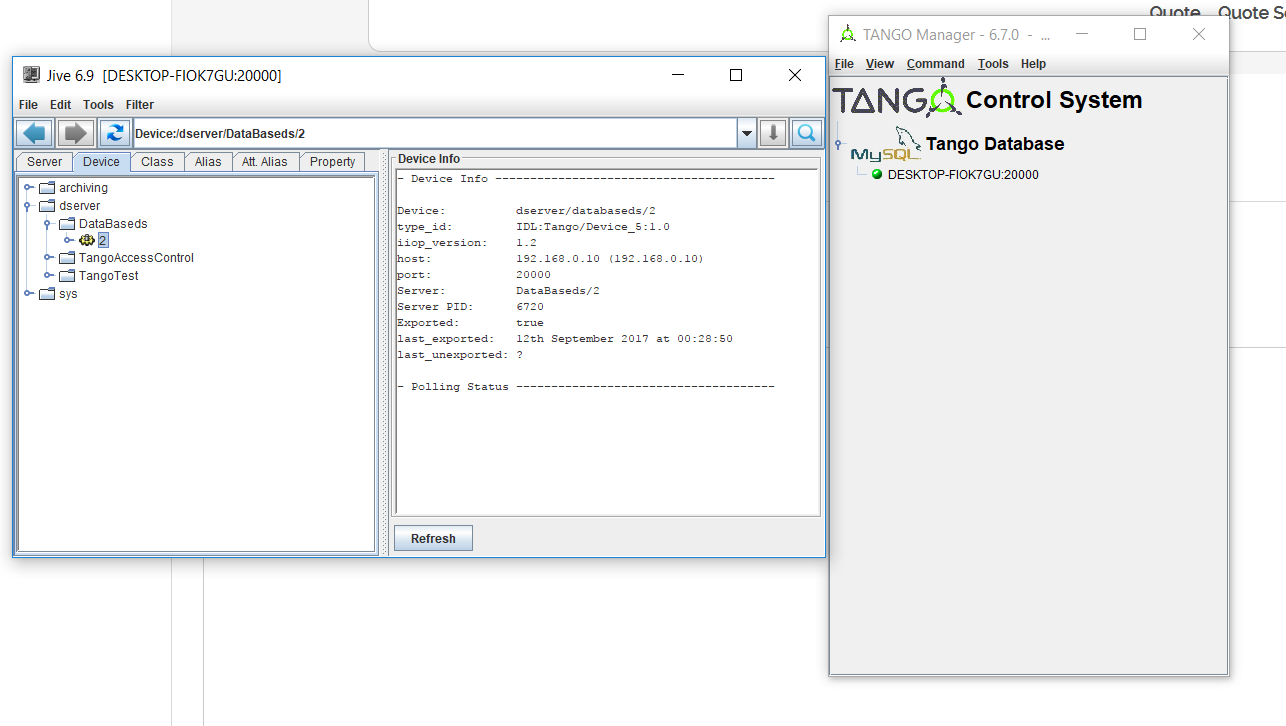
Task: Open Jive Tools menu
Action: (x=98, y=105)
